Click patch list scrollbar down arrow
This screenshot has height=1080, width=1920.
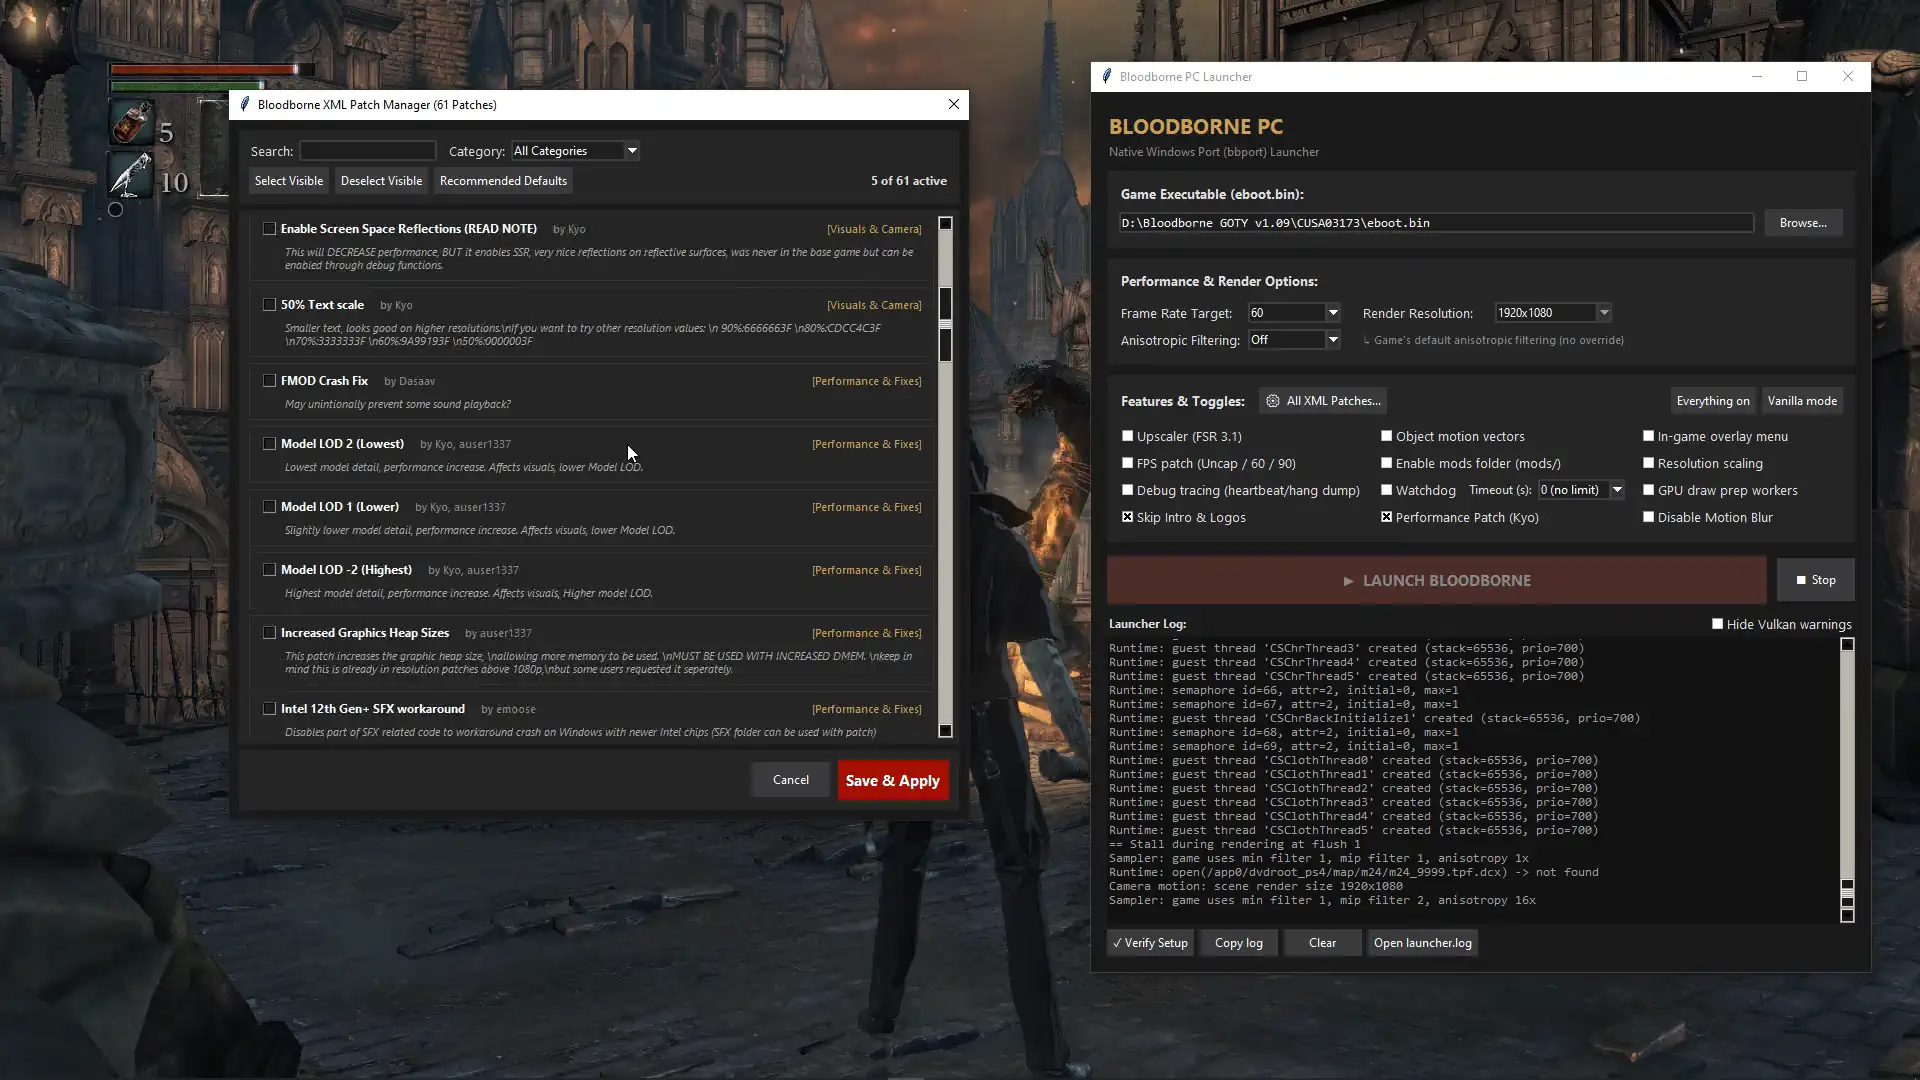click(945, 731)
